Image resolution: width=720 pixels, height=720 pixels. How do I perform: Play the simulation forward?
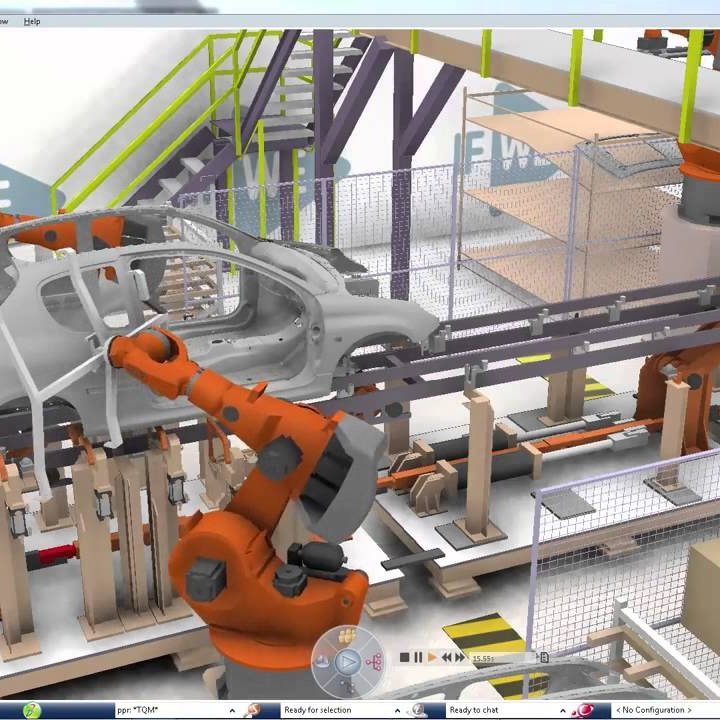pyautogui.click(x=432, y=657)
